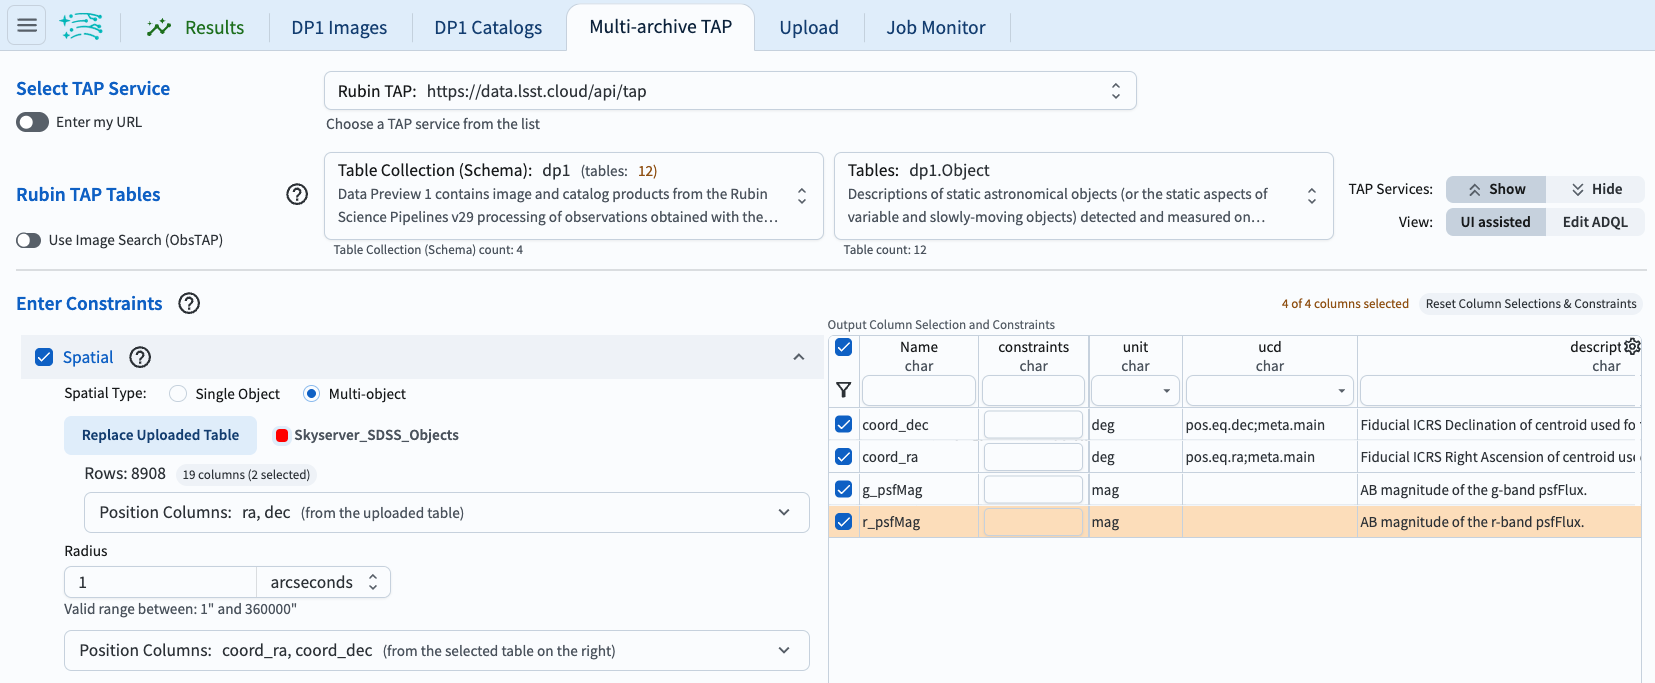Viewport: 1655px width, 683px height.
Task: Click 19 columns (2 selected) chip
Action: pos(246,475)
